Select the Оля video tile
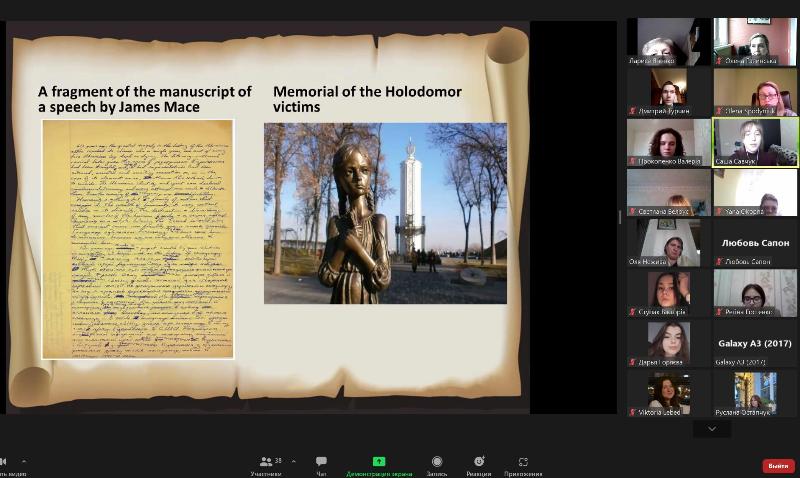This screenshot has height=478, width=800. pos(668,243)
